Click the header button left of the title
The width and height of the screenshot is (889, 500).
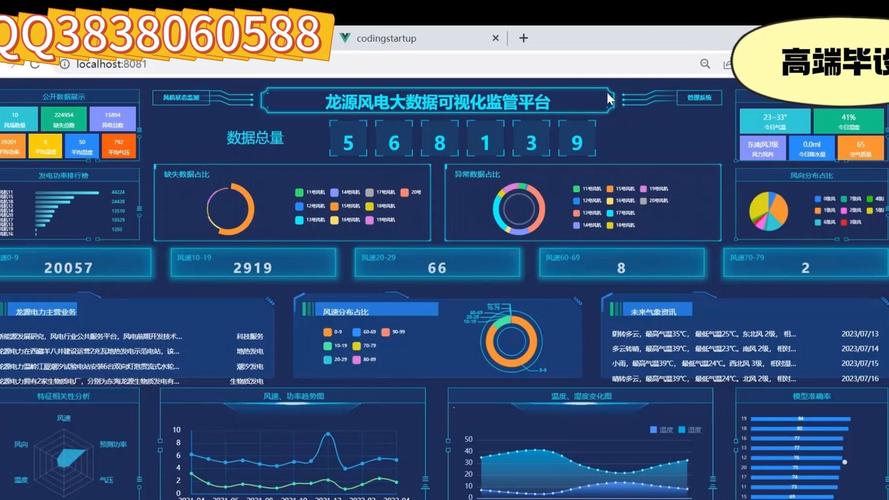click(181, 98)
